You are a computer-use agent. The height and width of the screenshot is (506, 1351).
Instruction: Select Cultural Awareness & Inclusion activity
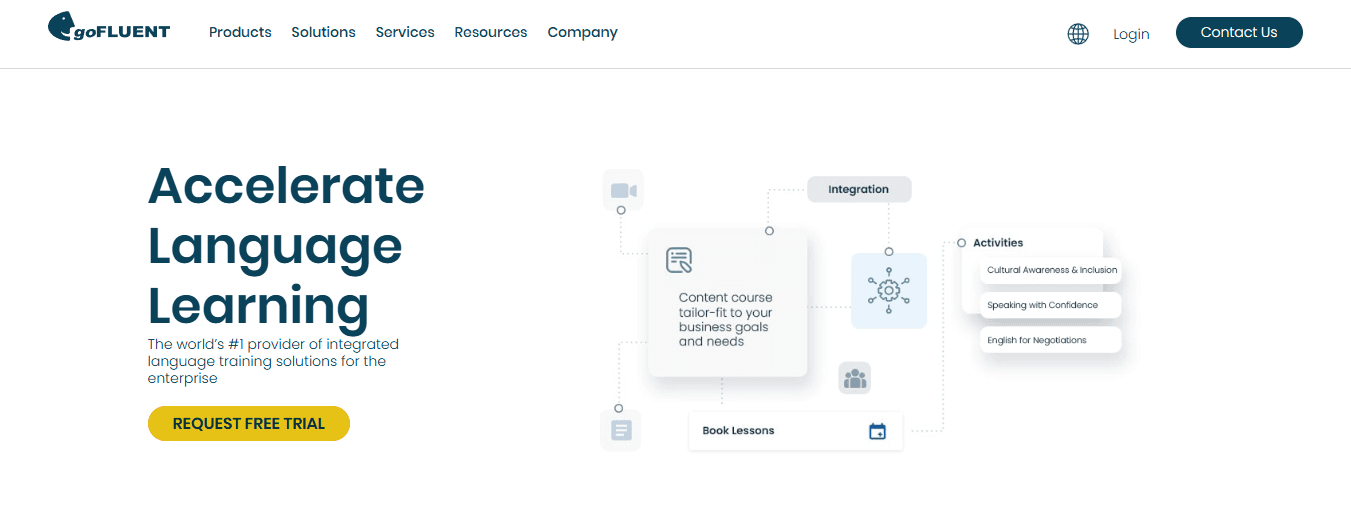pyautogui.click(x=1052, y=270)
